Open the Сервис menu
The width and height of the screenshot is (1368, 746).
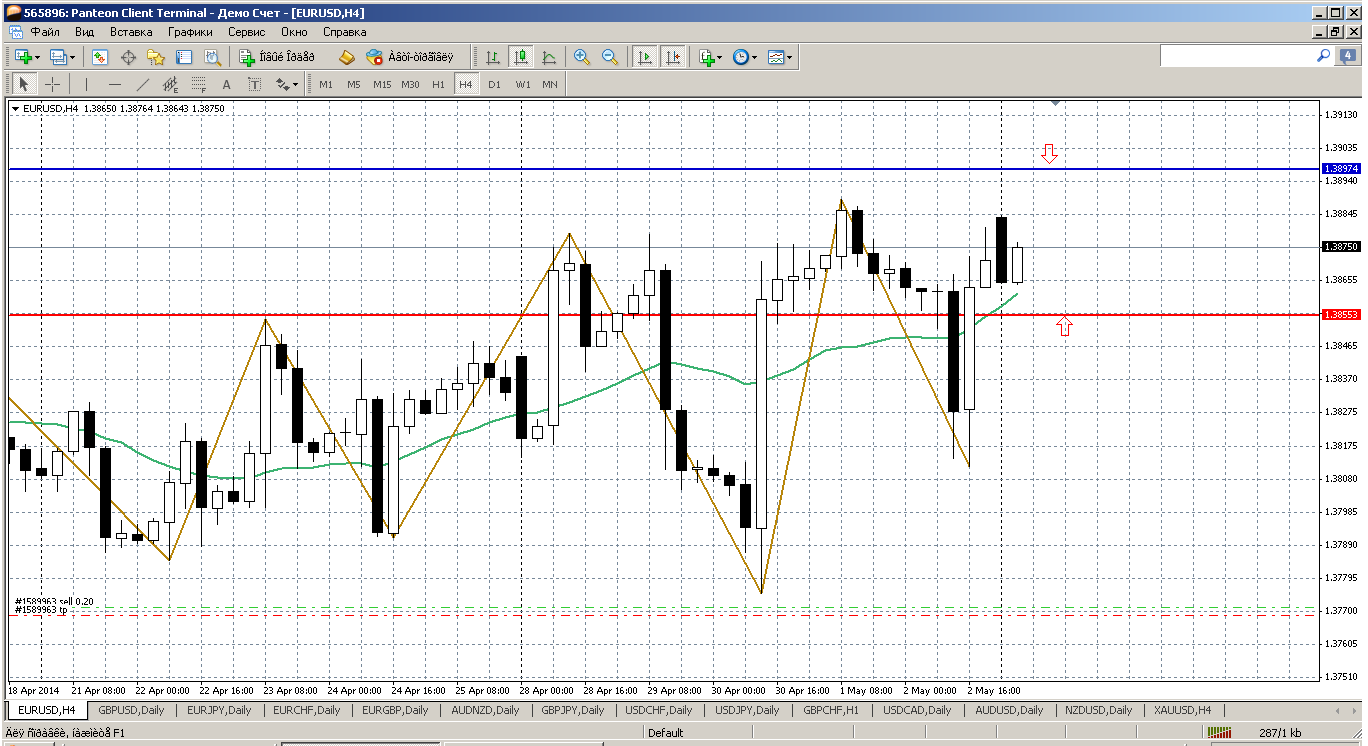(x=246, y=32)
